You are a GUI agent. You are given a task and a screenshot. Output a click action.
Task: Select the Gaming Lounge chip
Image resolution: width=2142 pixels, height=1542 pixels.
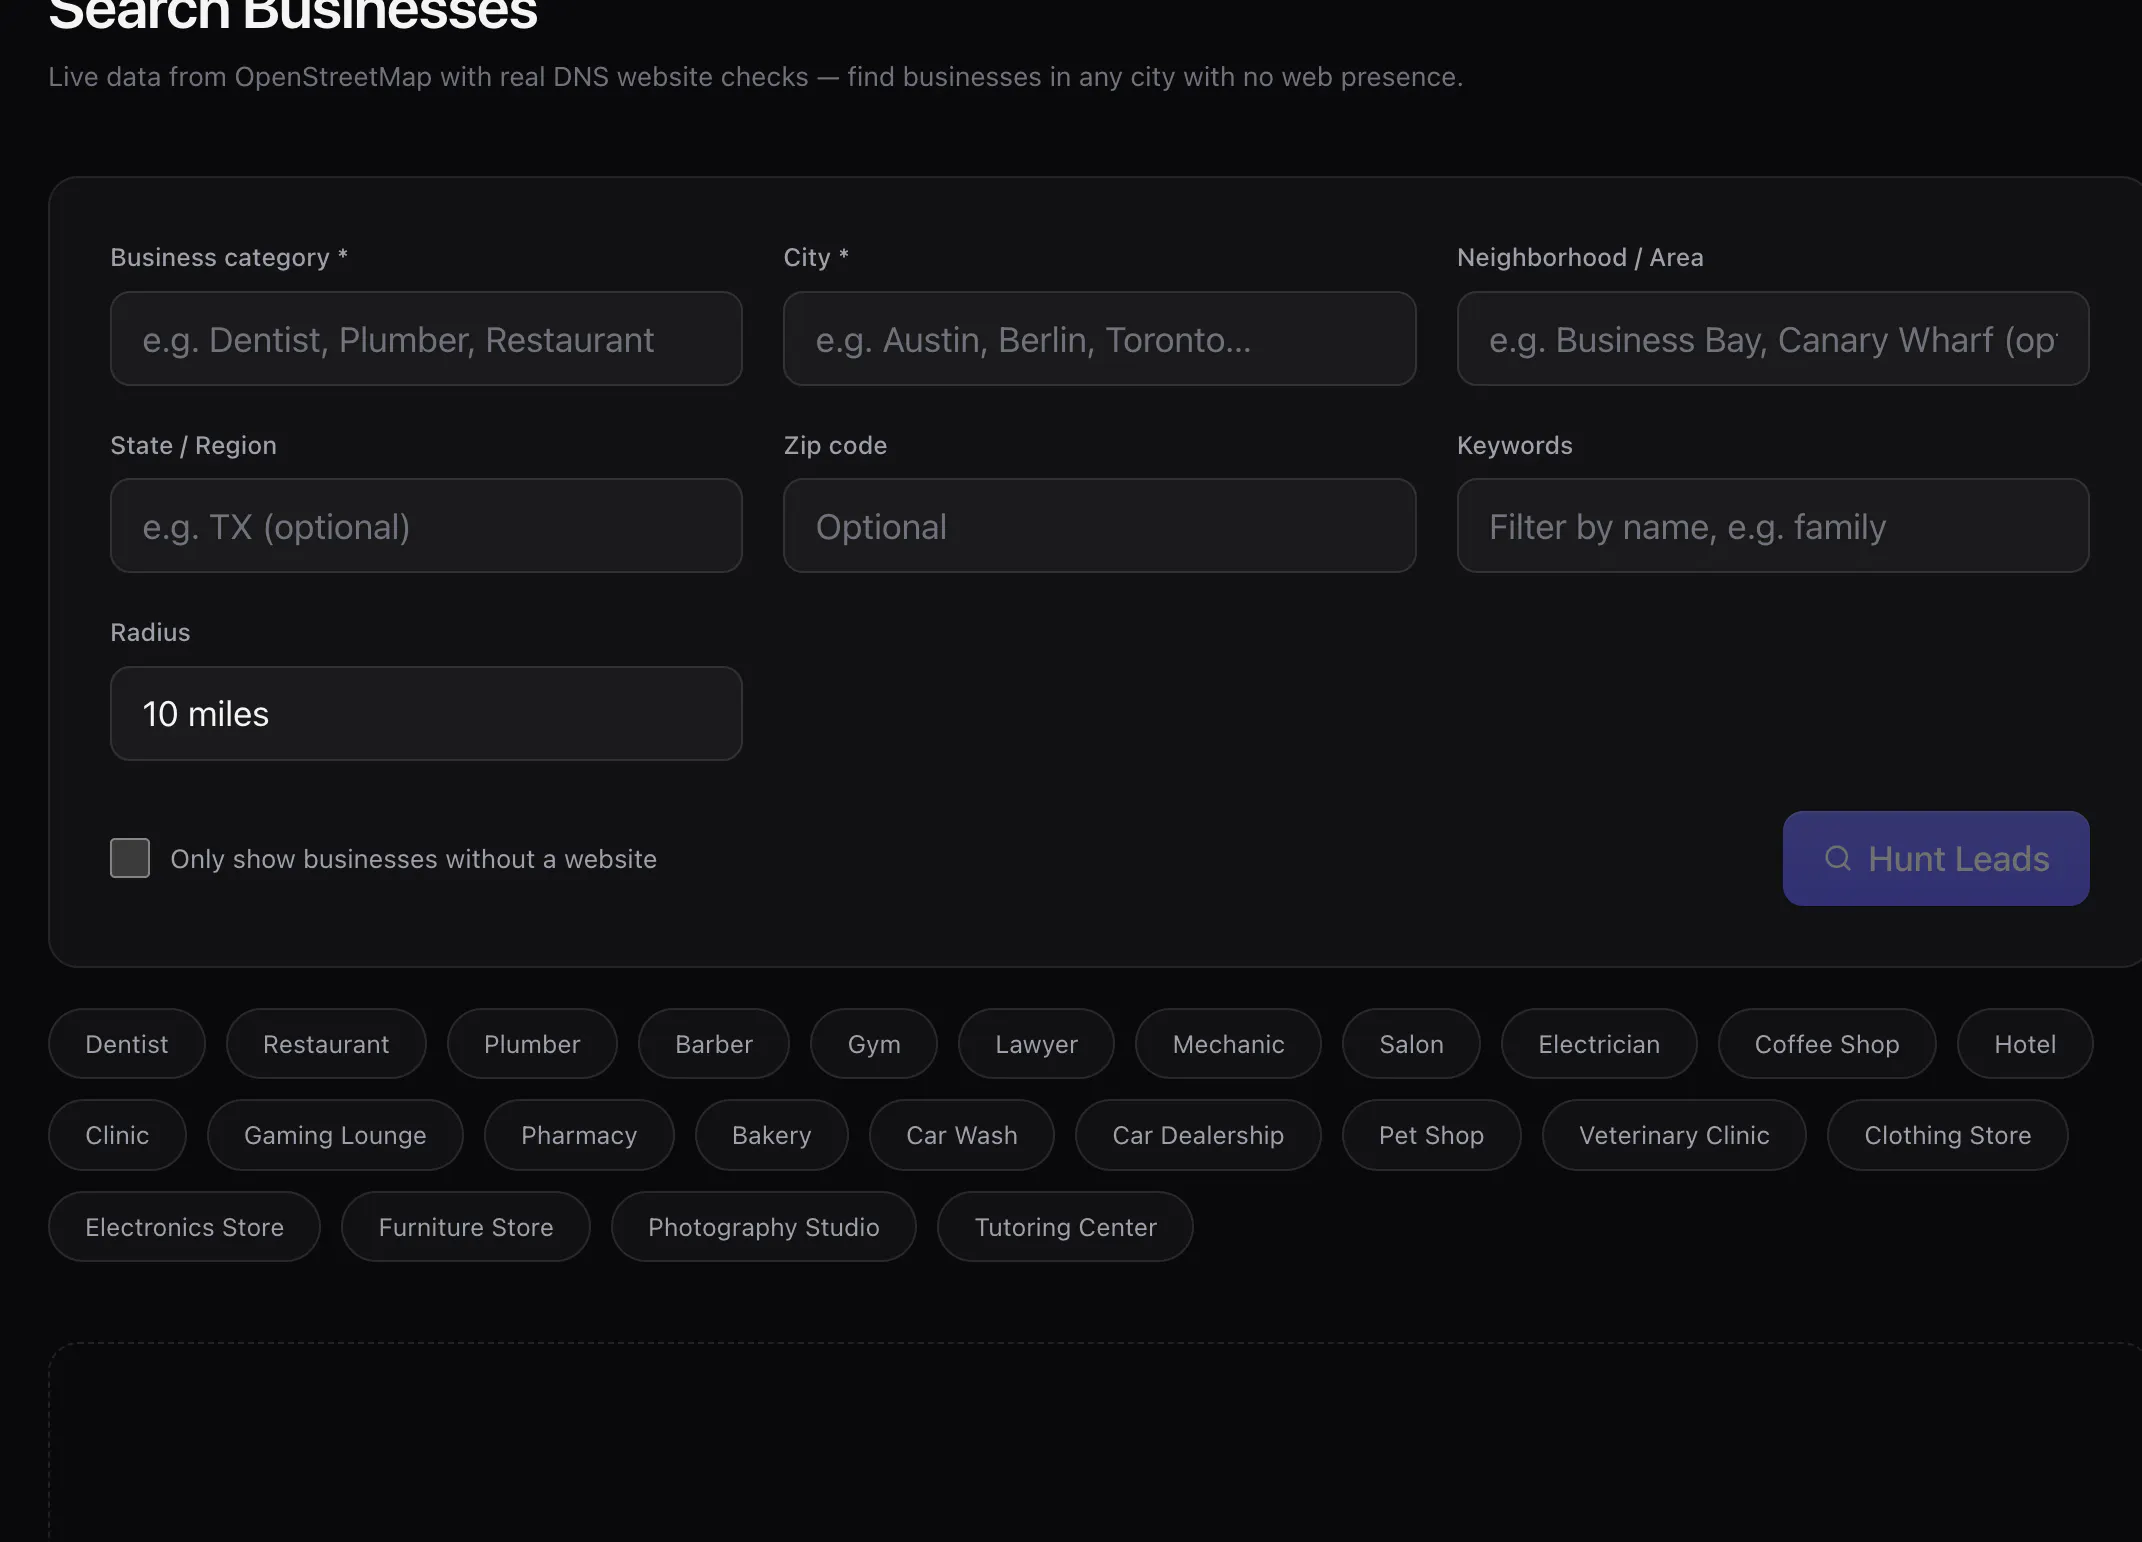pyautogui.click(x=335, y=1135)
